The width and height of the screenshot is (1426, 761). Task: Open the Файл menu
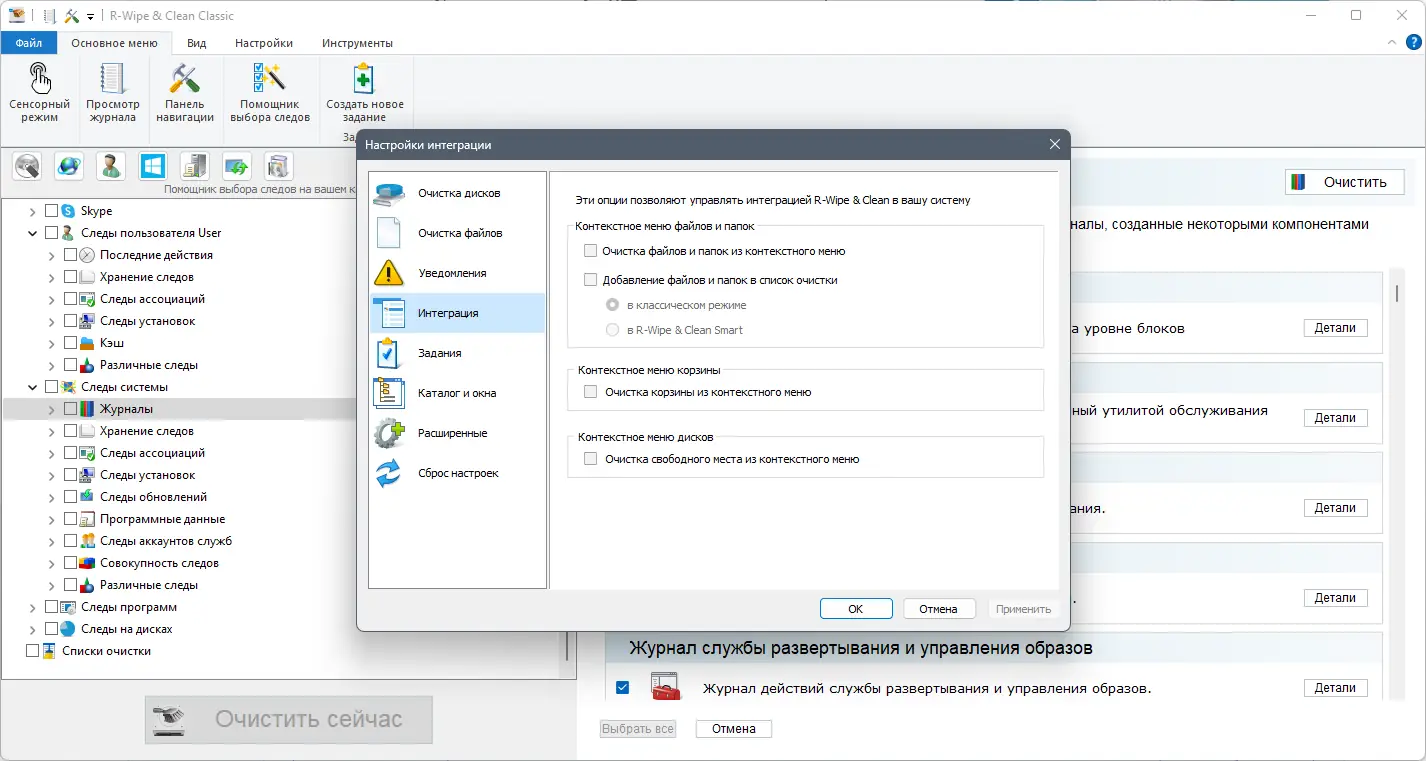coord(29,42)
